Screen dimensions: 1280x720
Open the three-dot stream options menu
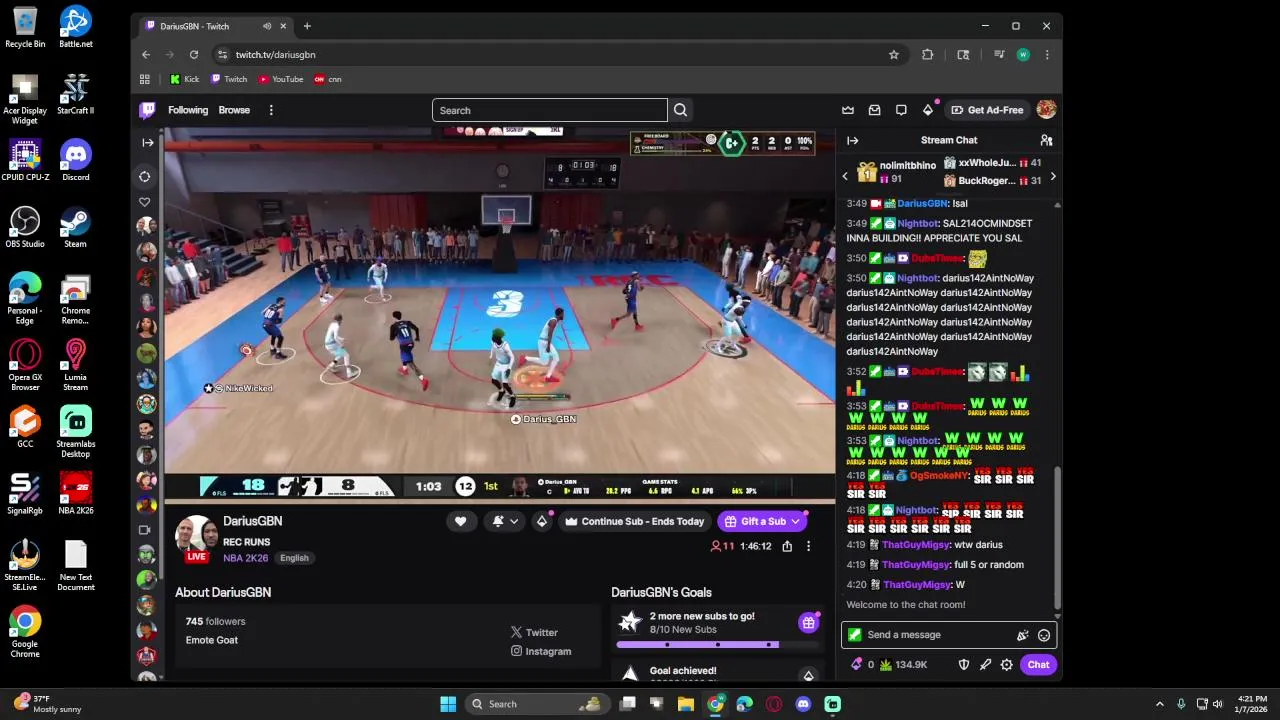[808, 546]
